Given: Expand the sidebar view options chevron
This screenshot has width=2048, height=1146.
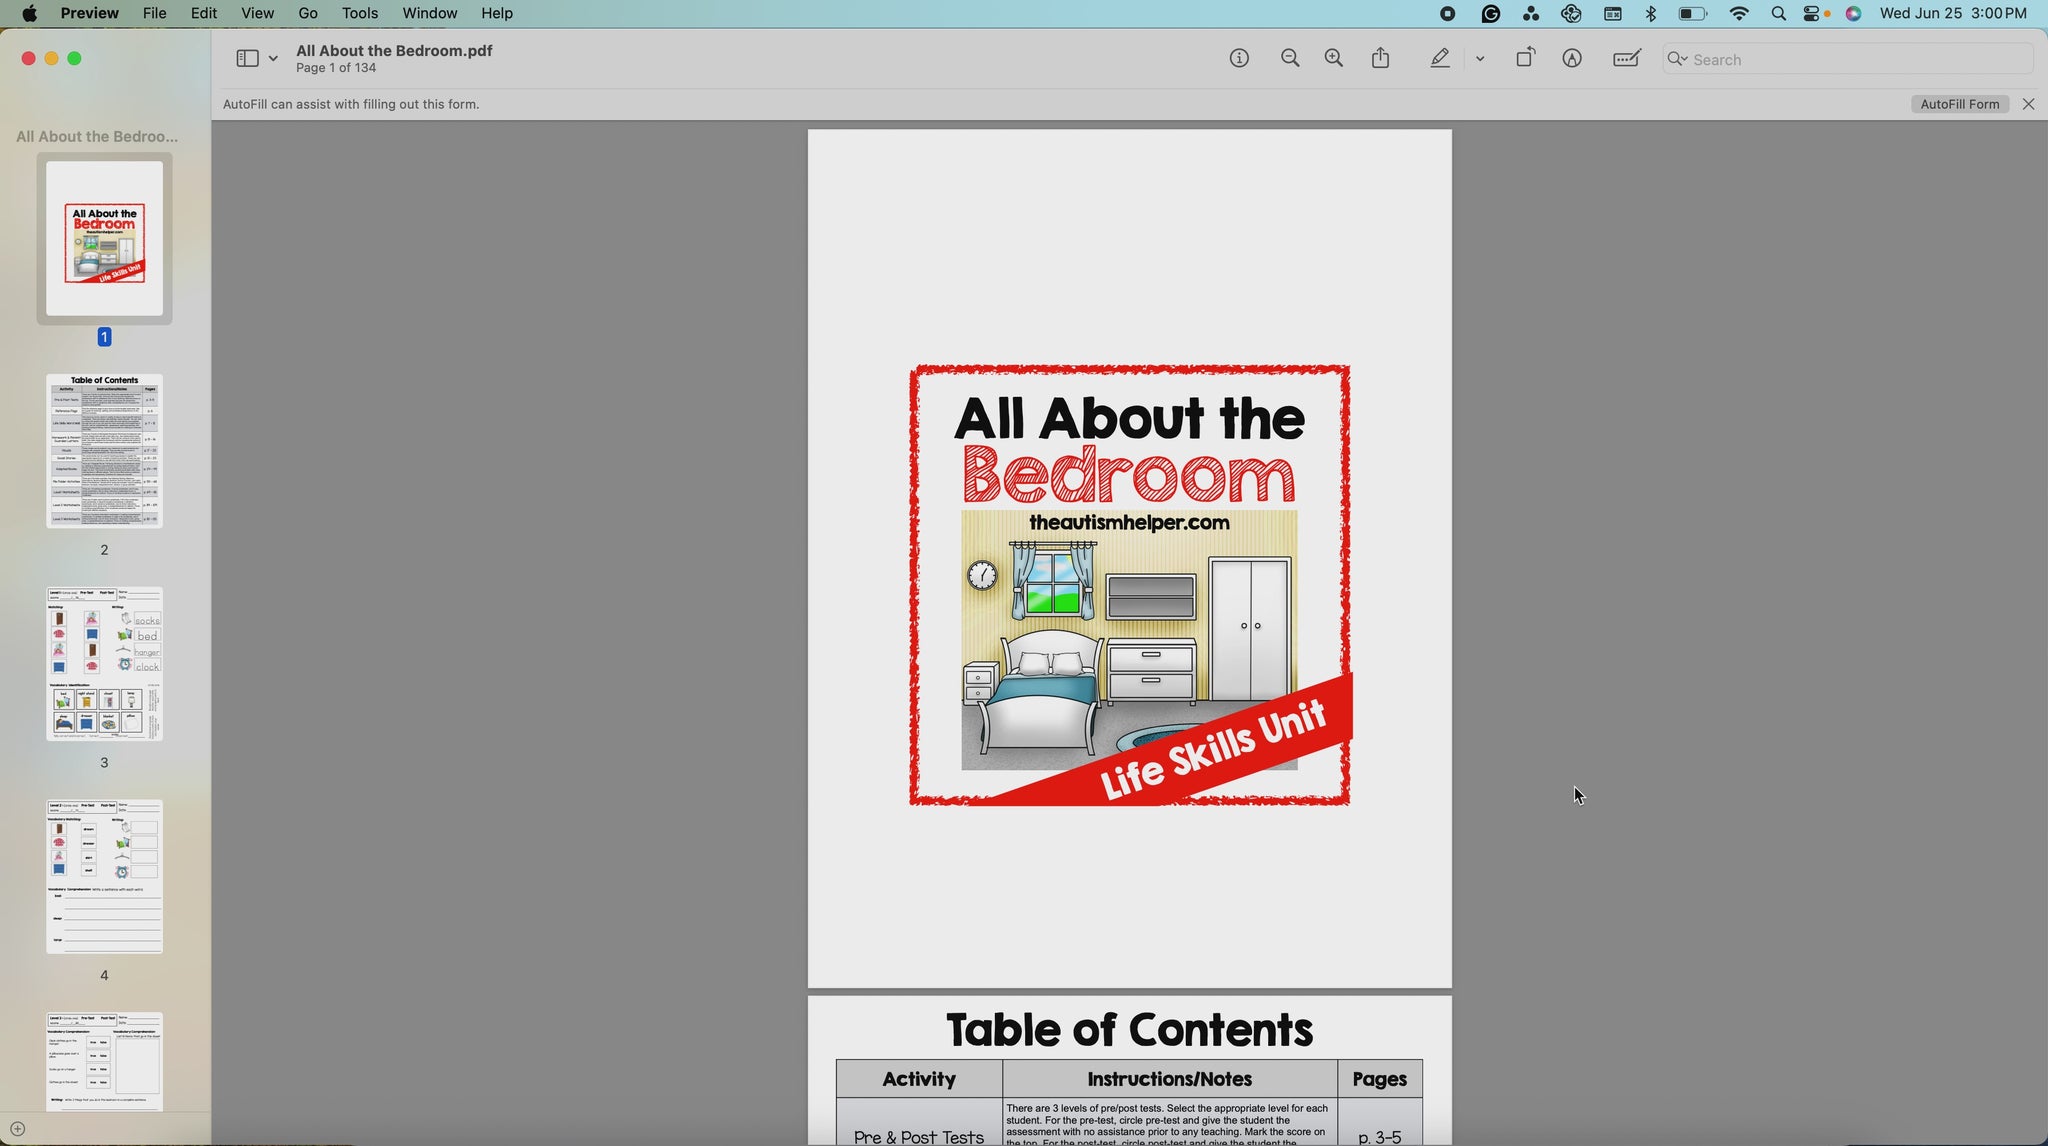Looking at the screenshot, I should pos(273,59).
